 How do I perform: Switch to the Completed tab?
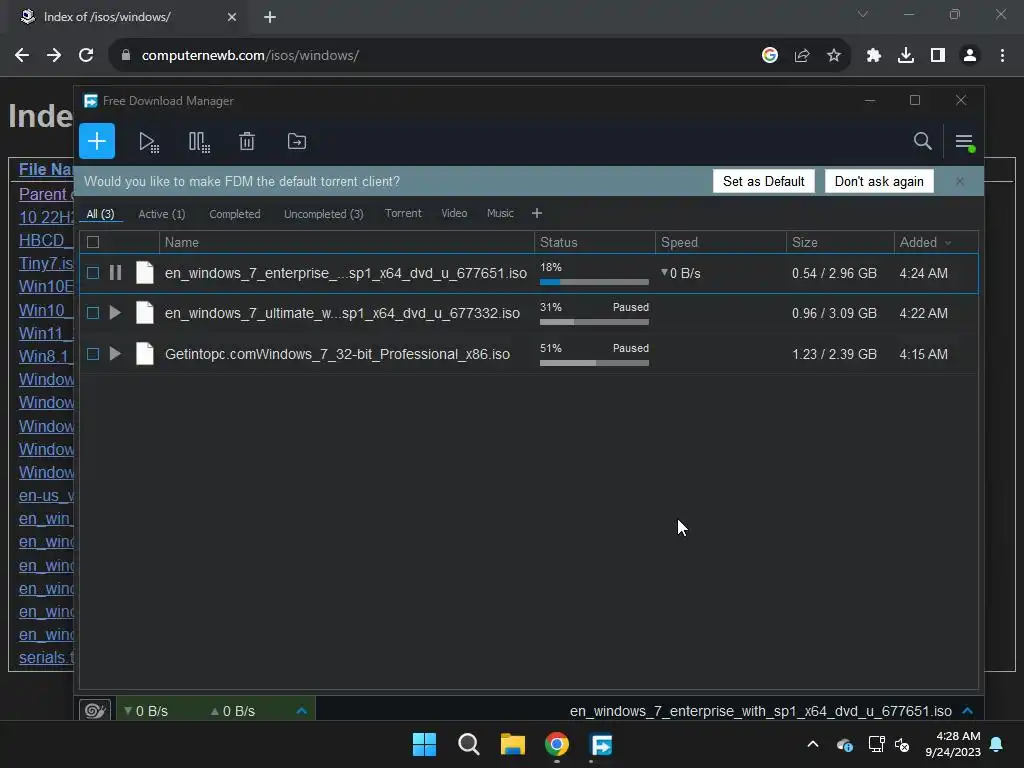tap(234, 214)
